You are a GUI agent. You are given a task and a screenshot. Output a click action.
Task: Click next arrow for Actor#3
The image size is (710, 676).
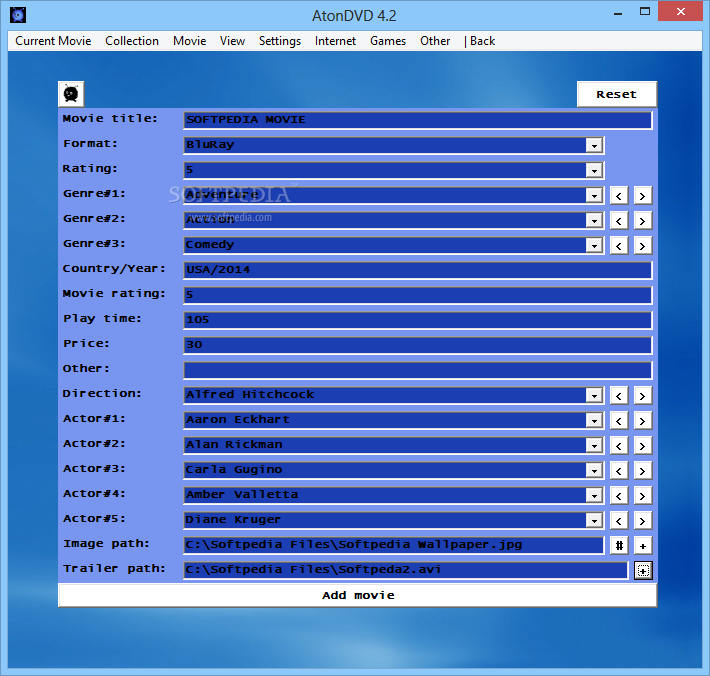click(x=642, y=471)
